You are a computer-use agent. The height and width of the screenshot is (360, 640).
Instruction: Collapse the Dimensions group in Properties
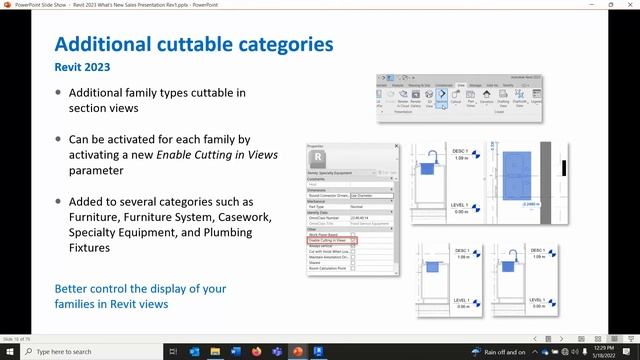point(391,190)
